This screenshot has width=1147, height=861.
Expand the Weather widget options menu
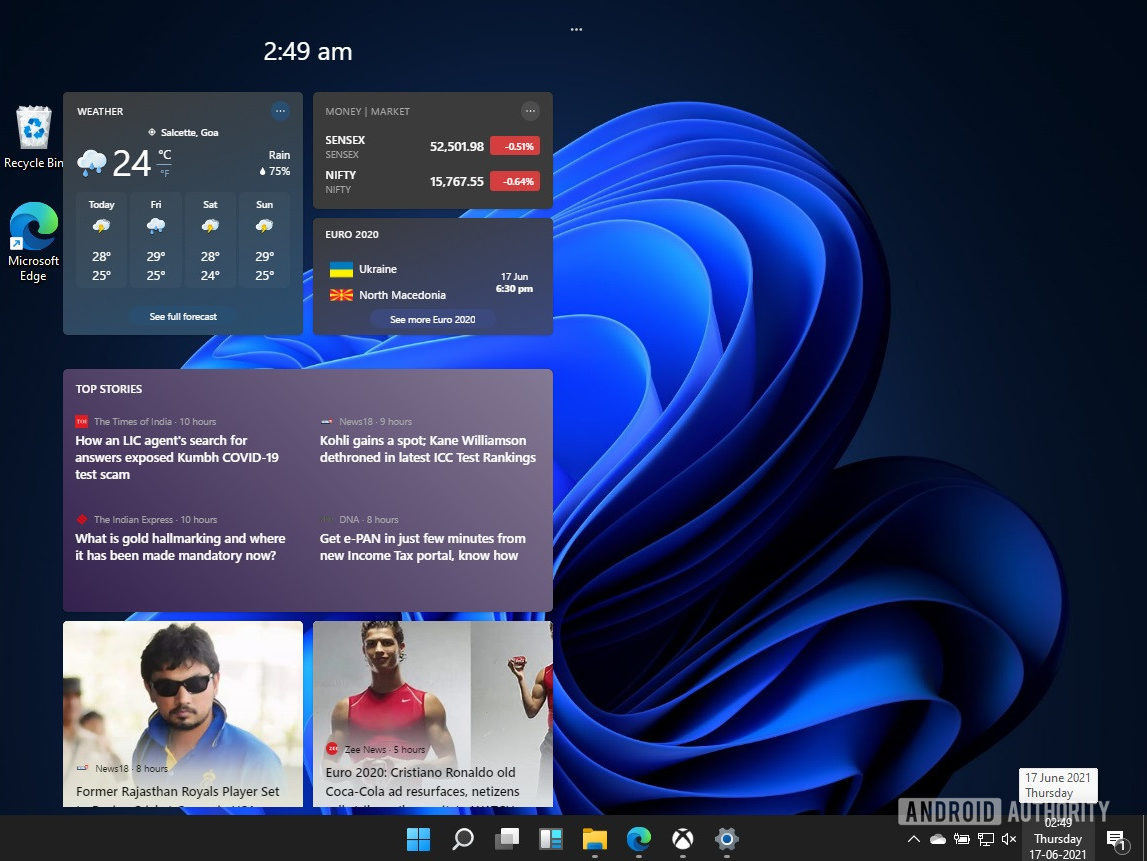pos(280,111)
